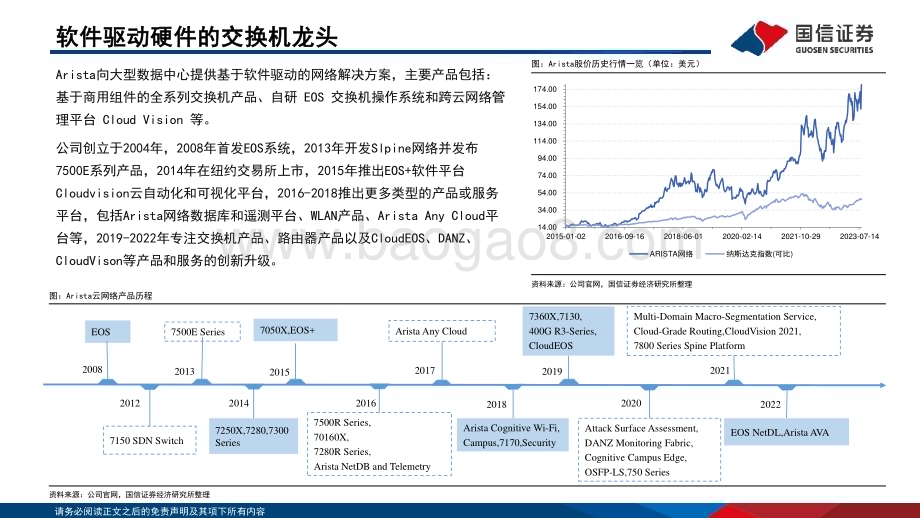
Task: Select the EOS NetDL,Arista AVA box
Action: [786, 432]
